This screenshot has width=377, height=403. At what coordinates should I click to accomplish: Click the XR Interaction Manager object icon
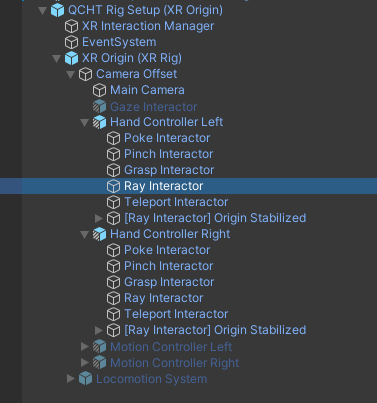[x=71, y=26]
